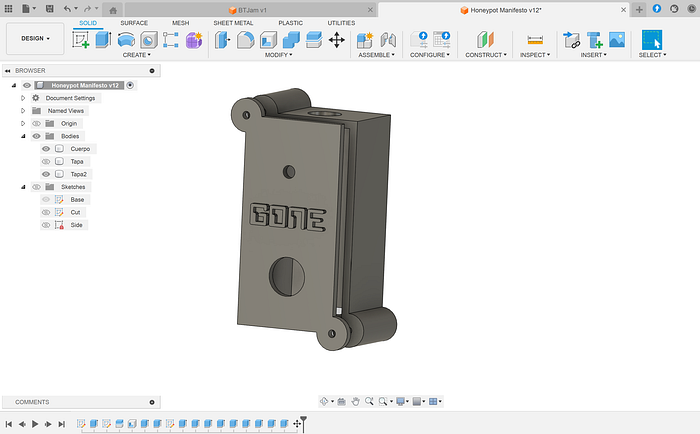700x434 pixels.
Task: Select the Fillet tool
Action: coord(246,40)
